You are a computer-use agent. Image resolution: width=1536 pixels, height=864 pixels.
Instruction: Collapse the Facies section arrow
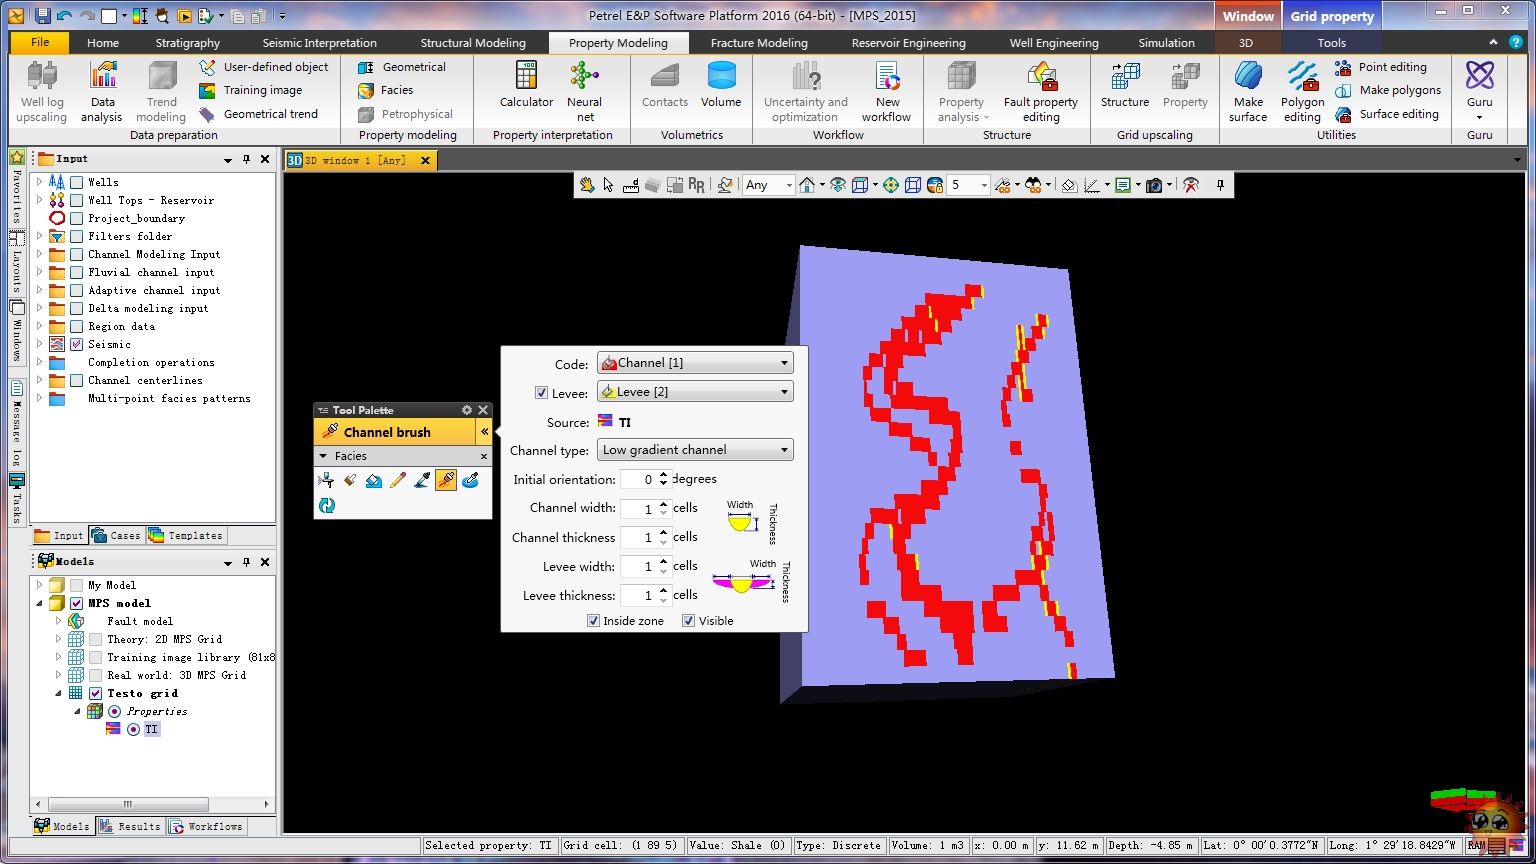coord(323,456)
